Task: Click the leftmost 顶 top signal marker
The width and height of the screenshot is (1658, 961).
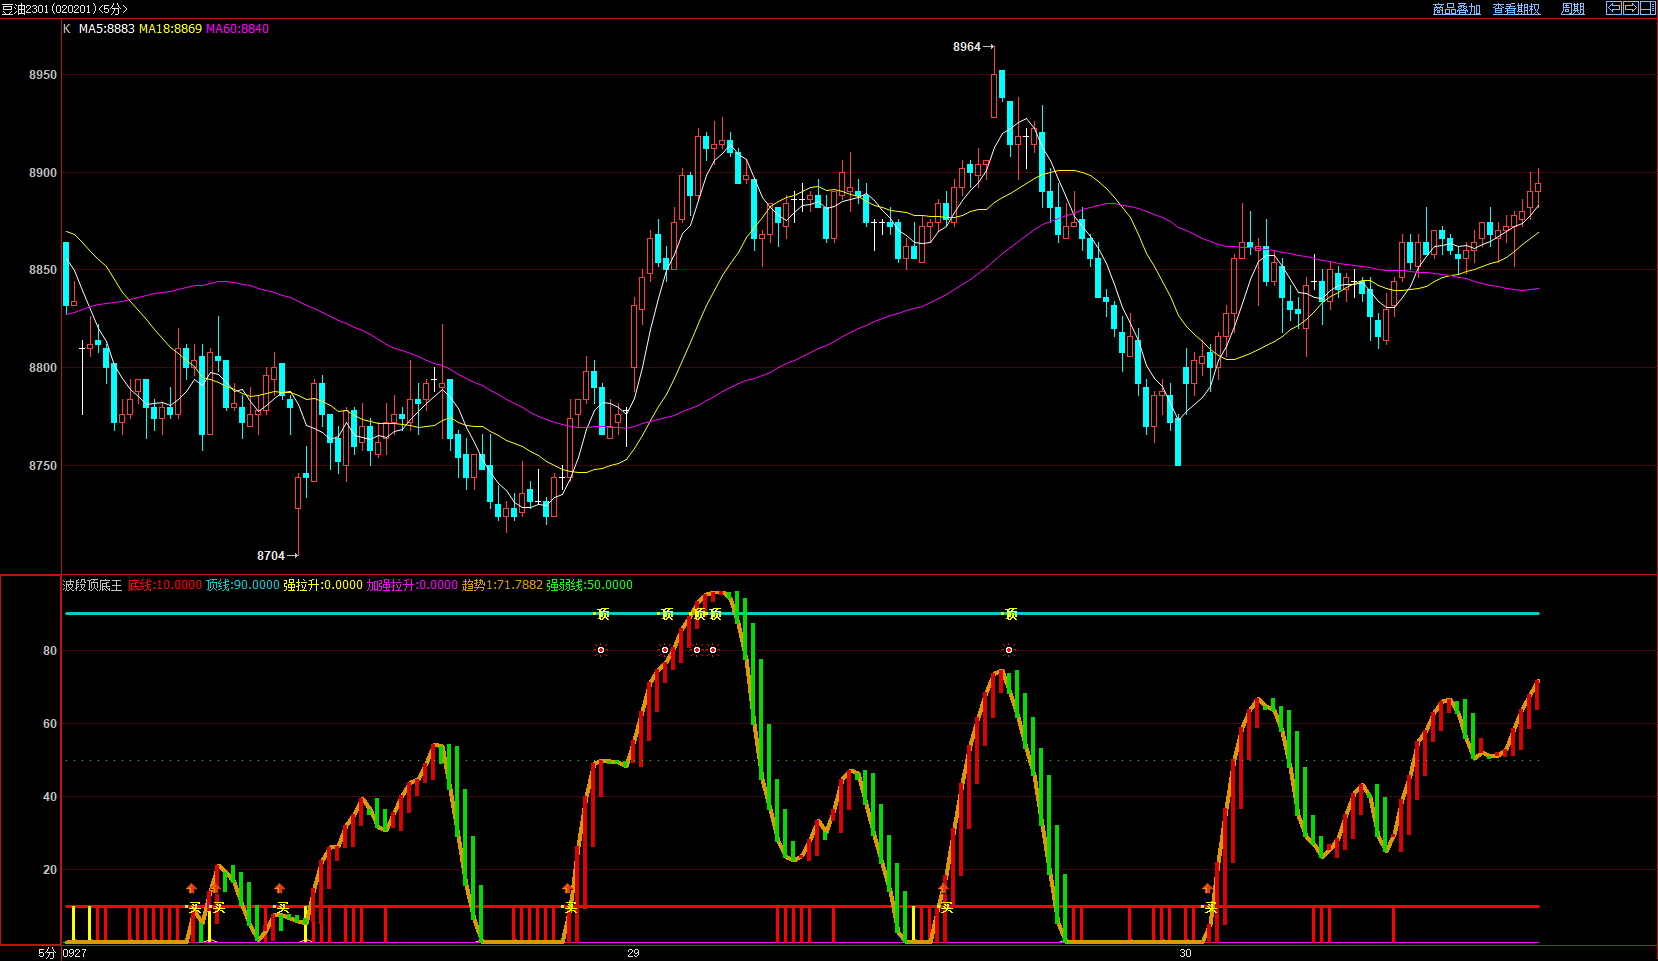Action: click(x=603, y=614)
